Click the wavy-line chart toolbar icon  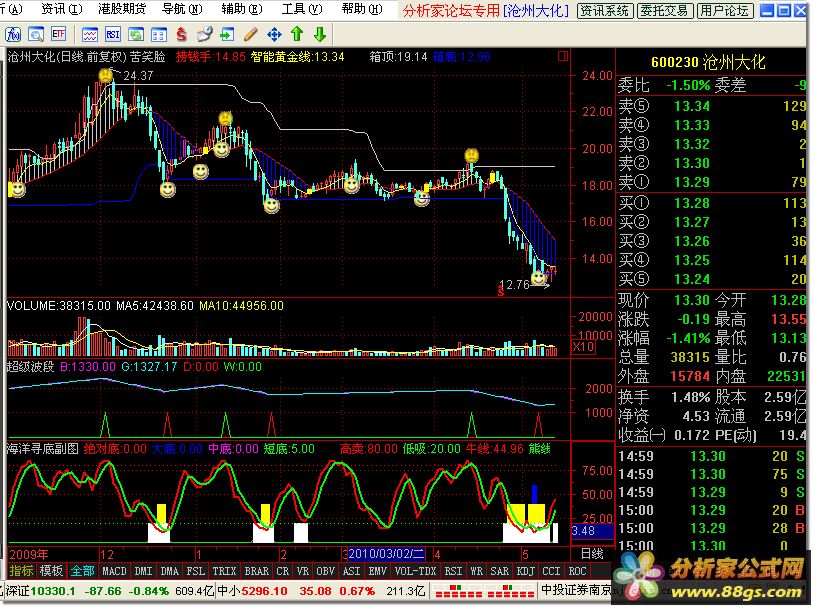point(90,35)
